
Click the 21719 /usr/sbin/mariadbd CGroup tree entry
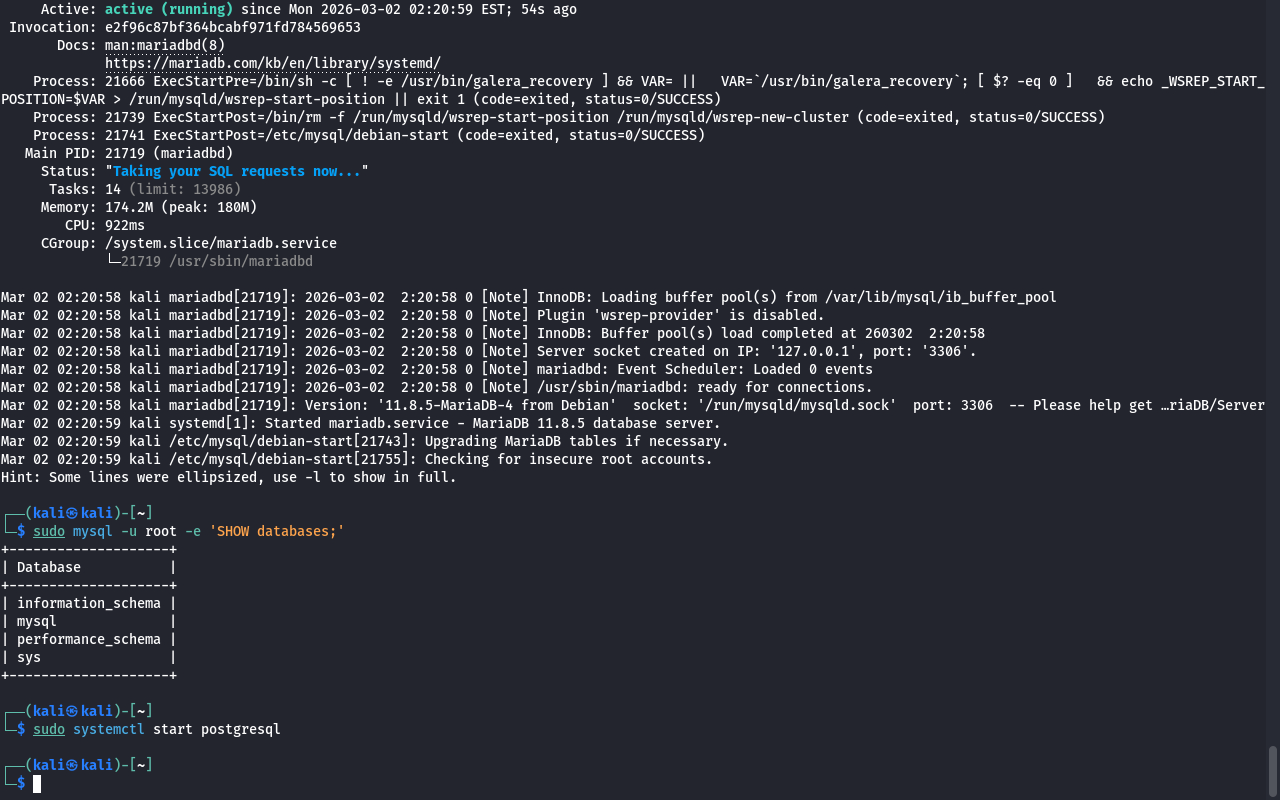216,261
